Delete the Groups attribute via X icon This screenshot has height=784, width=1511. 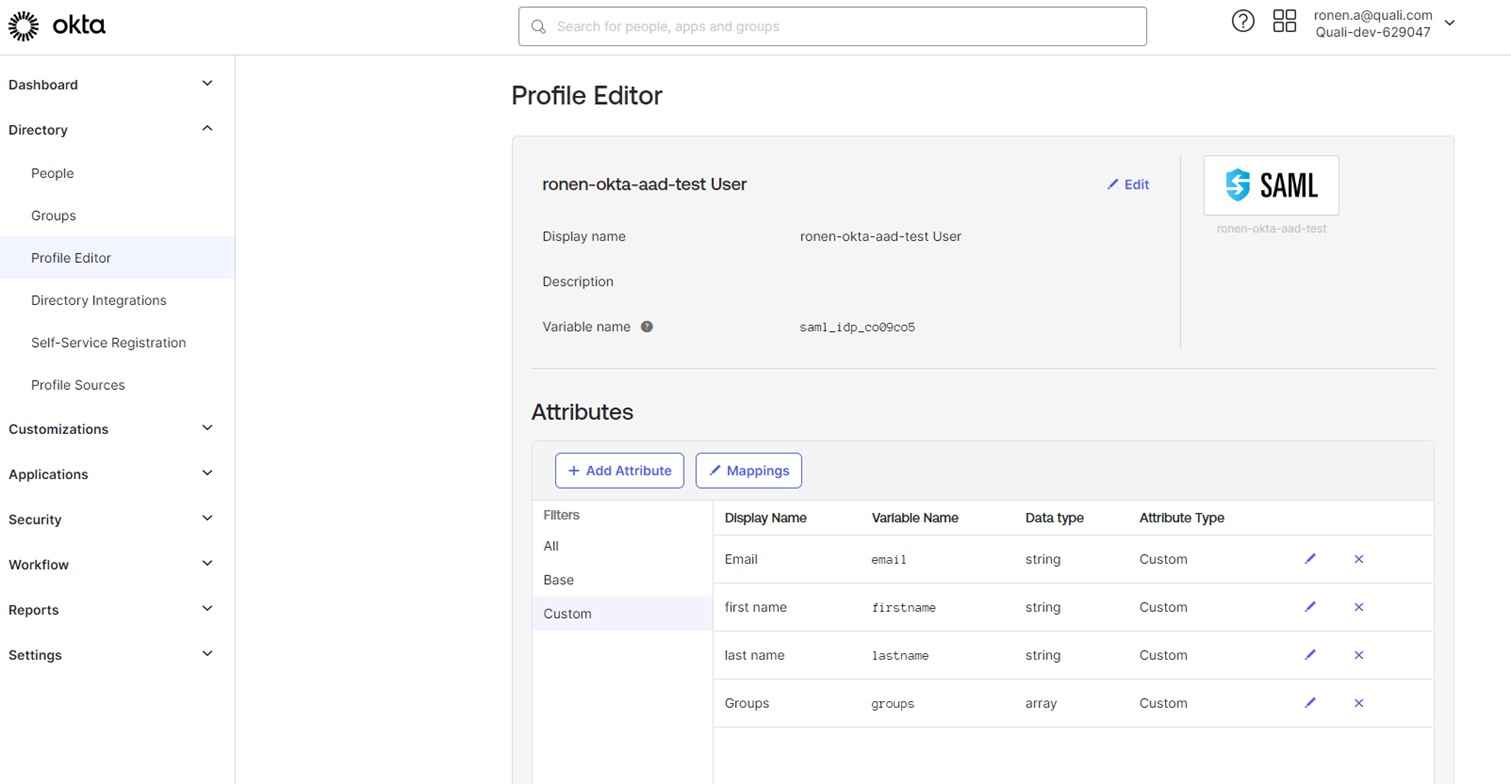point(1359,703)
